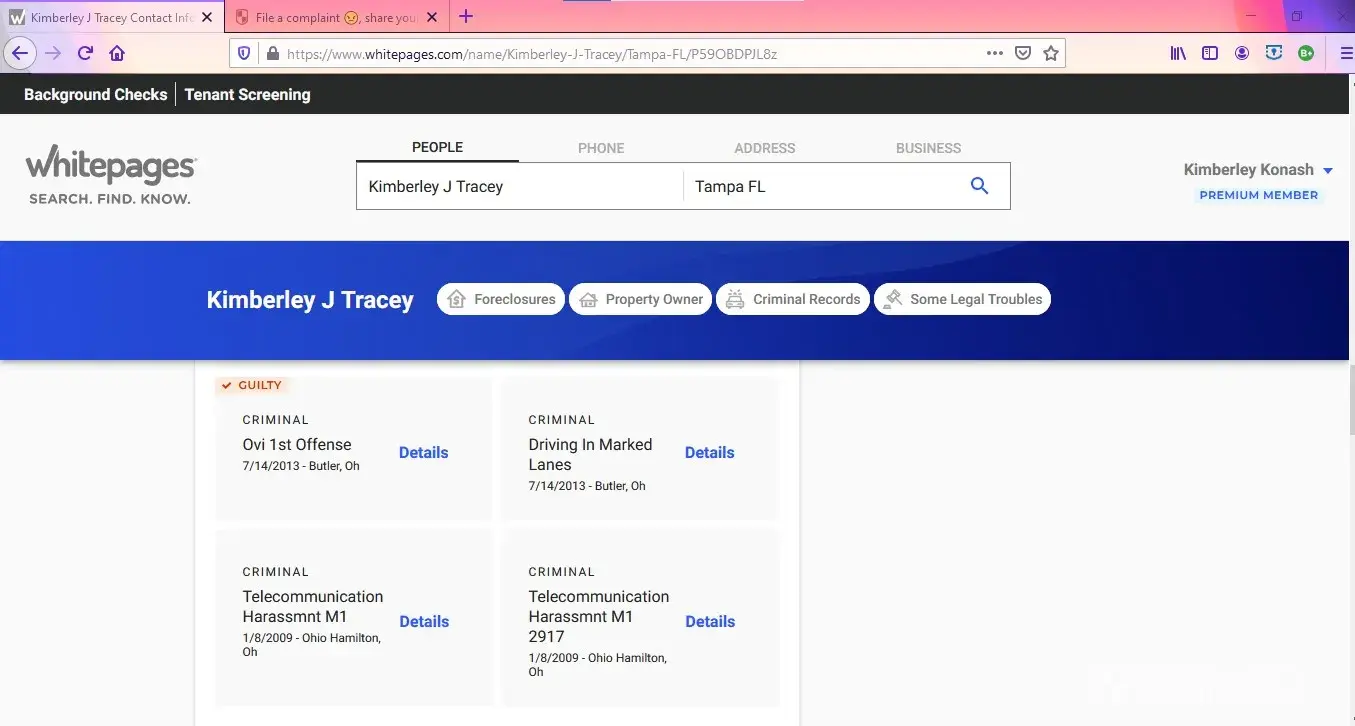
Task: Bookmark this page with the star icon
Action: (x=1050, y=54)
